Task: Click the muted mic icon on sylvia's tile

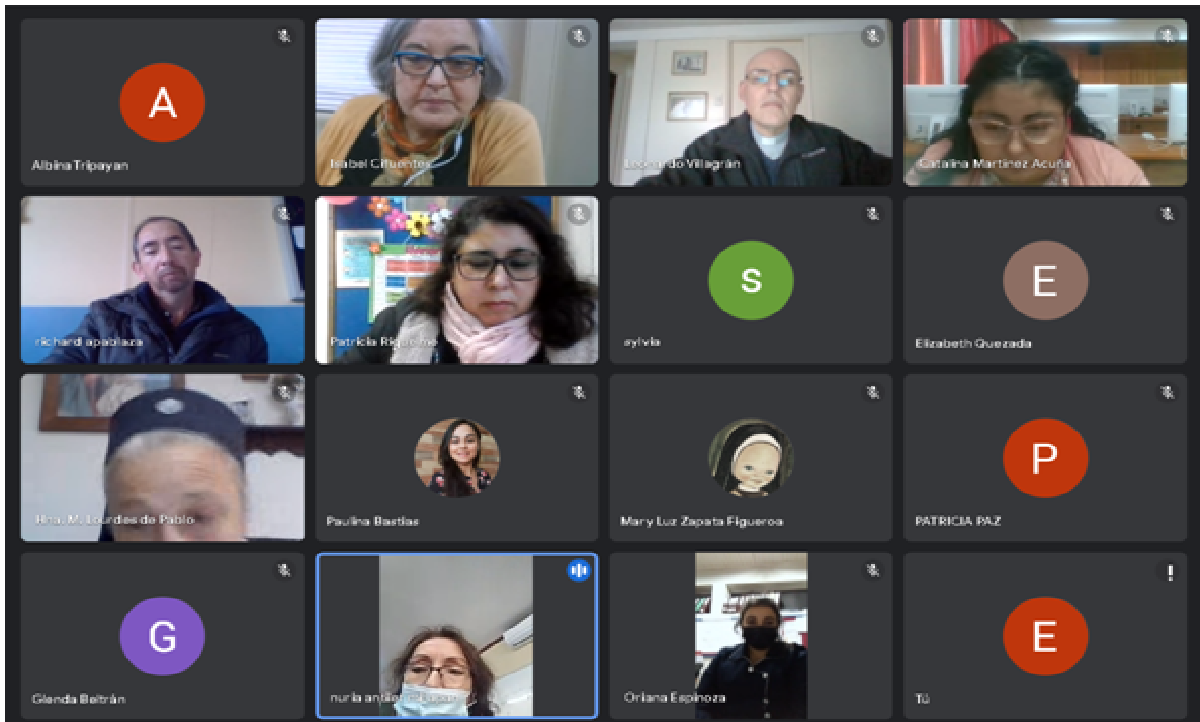Action: click(x=873, y=214)
